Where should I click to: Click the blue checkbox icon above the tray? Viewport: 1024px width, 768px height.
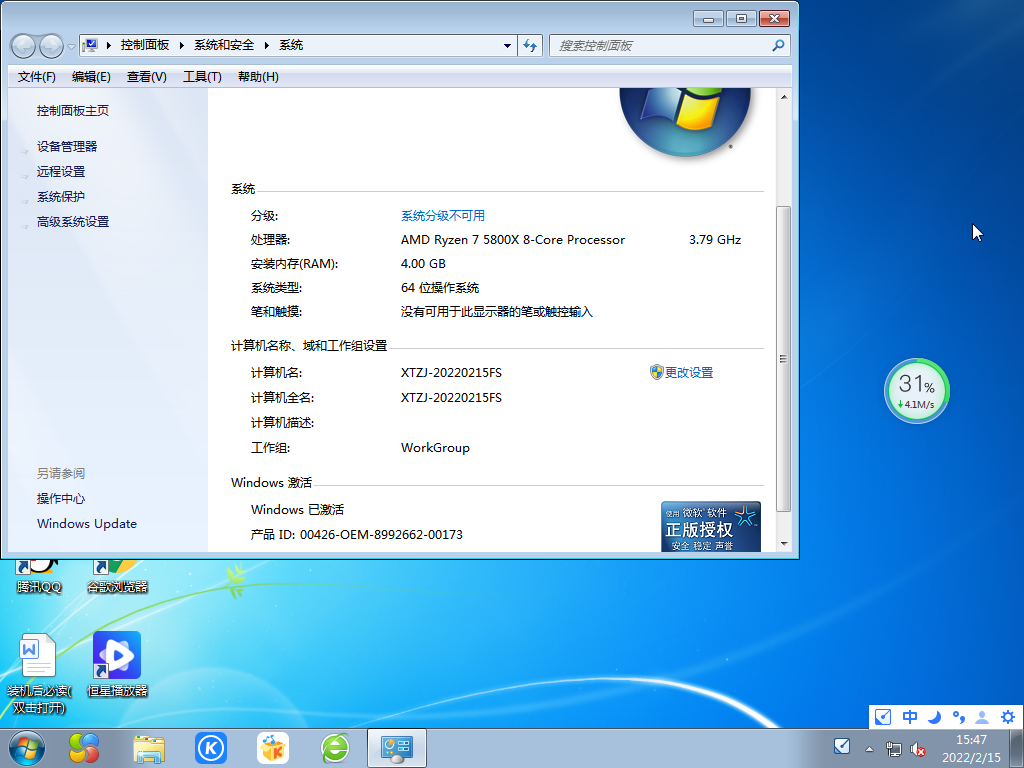coord(882,717)
